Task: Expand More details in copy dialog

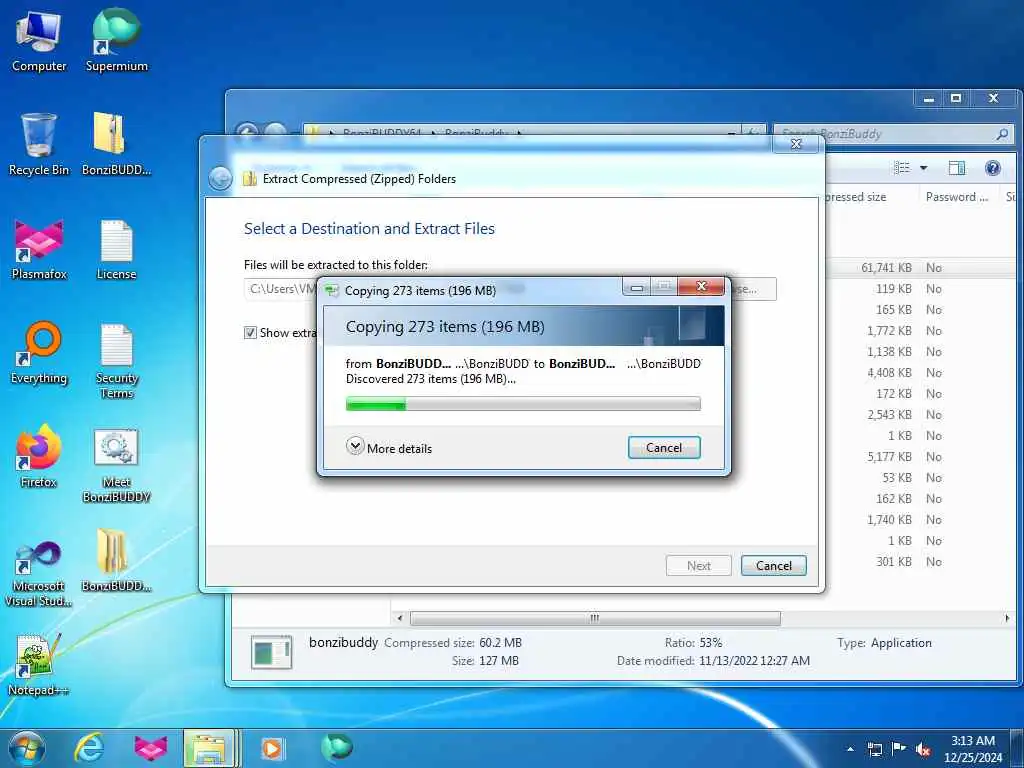Action: pyautogui.click(x=389, y=447)
